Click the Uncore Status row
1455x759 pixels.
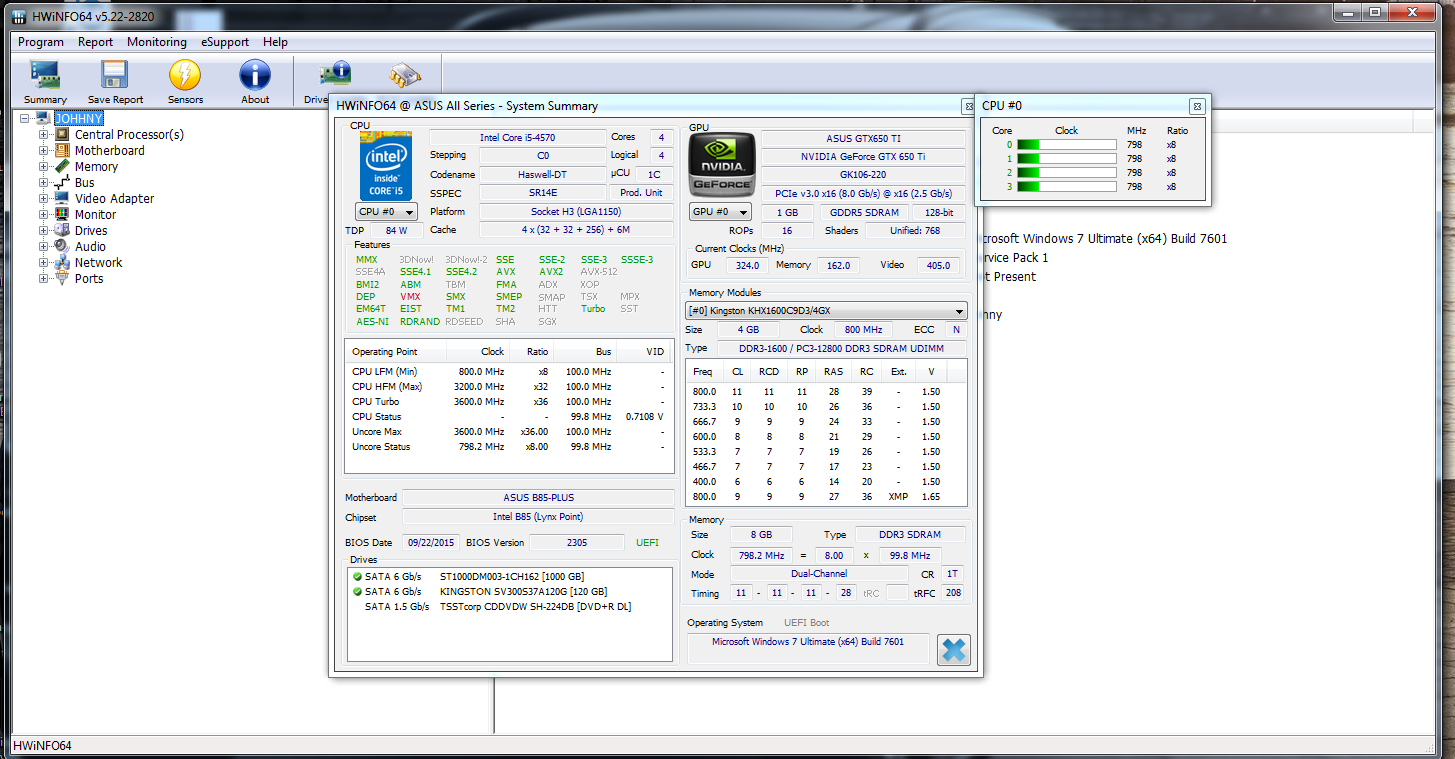click(509, 446)
